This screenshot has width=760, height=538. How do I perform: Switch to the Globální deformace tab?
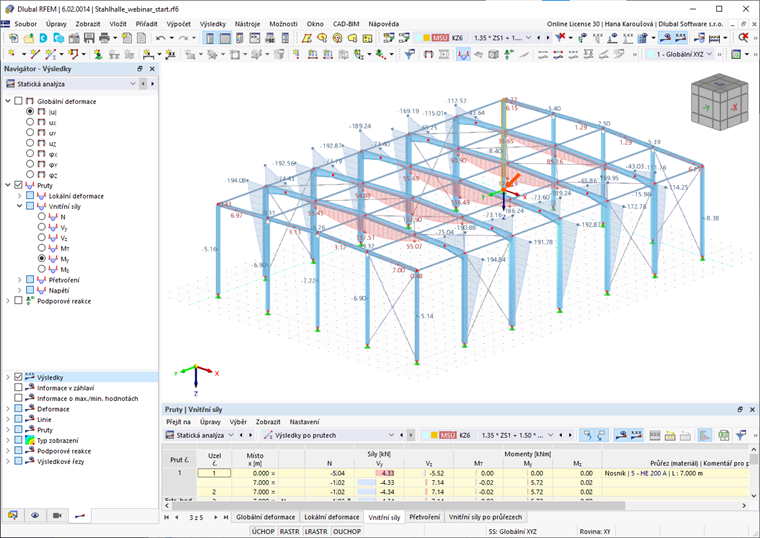(x=266, y=517)
